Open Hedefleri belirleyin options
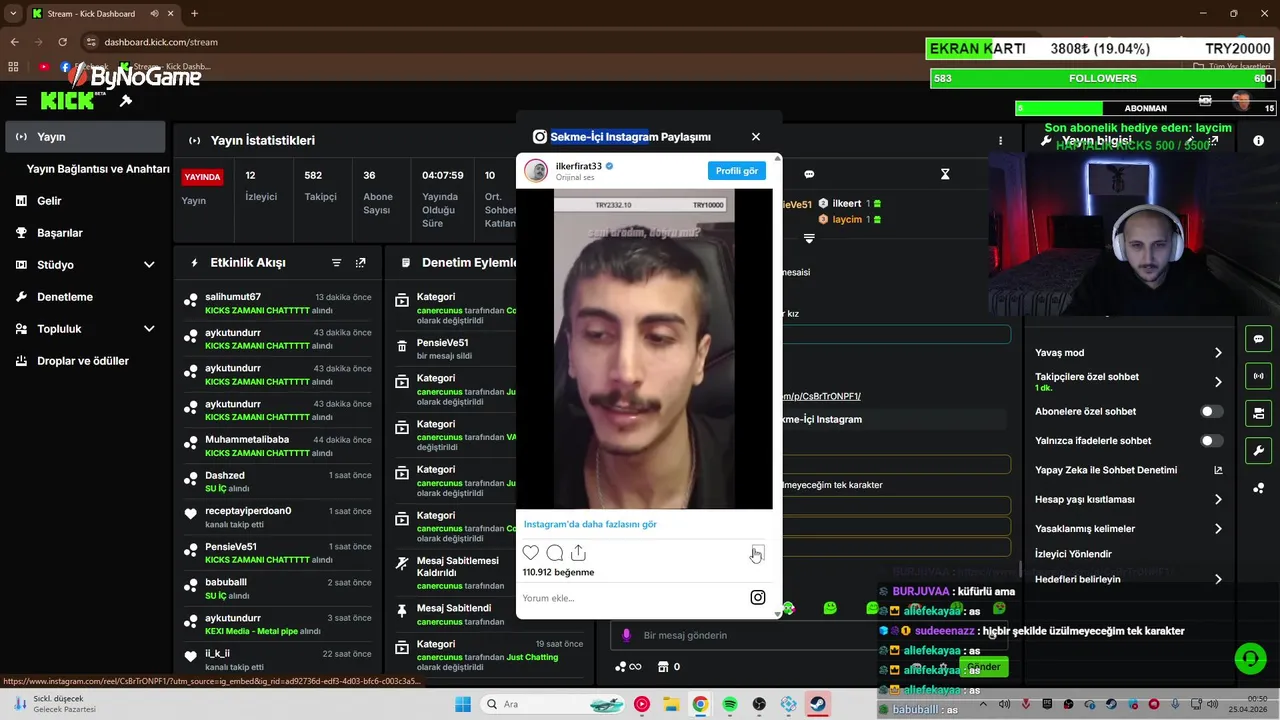 pos(1129,579)
